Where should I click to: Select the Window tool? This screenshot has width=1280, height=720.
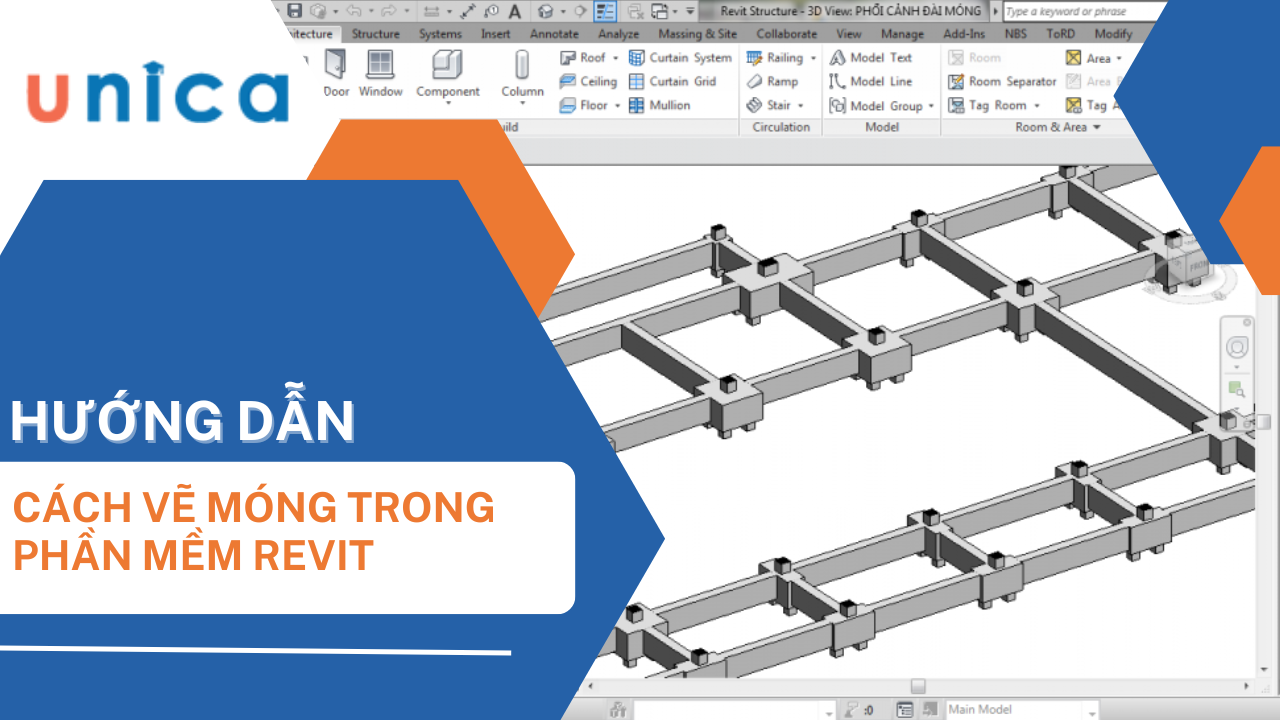pos(380,74)
